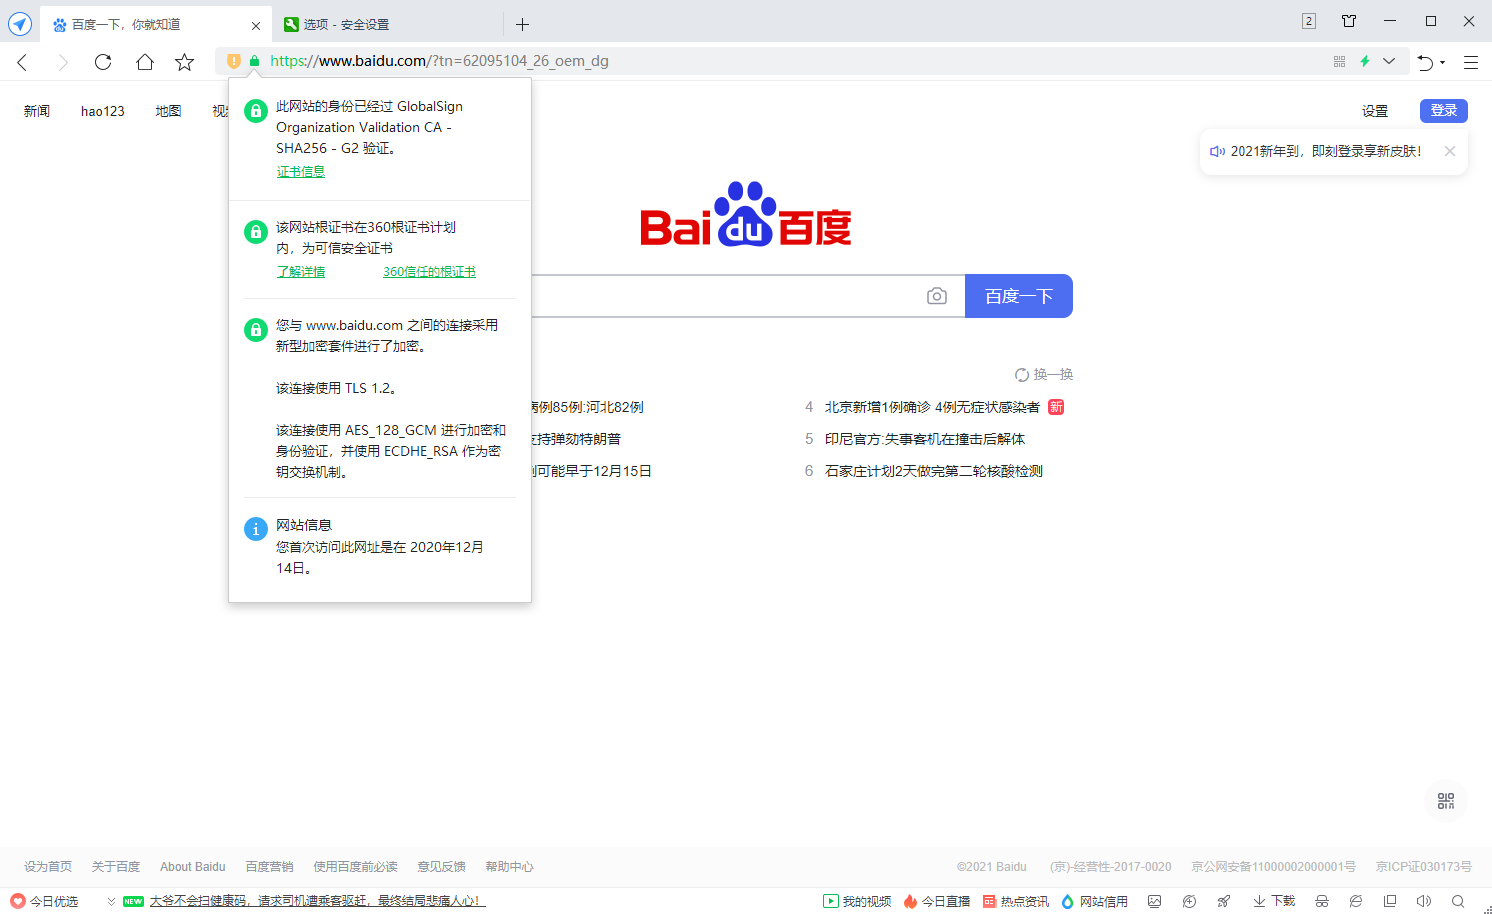Click the 百度一下 search button
The width and height of the screenshot is (1492, 914).
[x=1019, y=296]
